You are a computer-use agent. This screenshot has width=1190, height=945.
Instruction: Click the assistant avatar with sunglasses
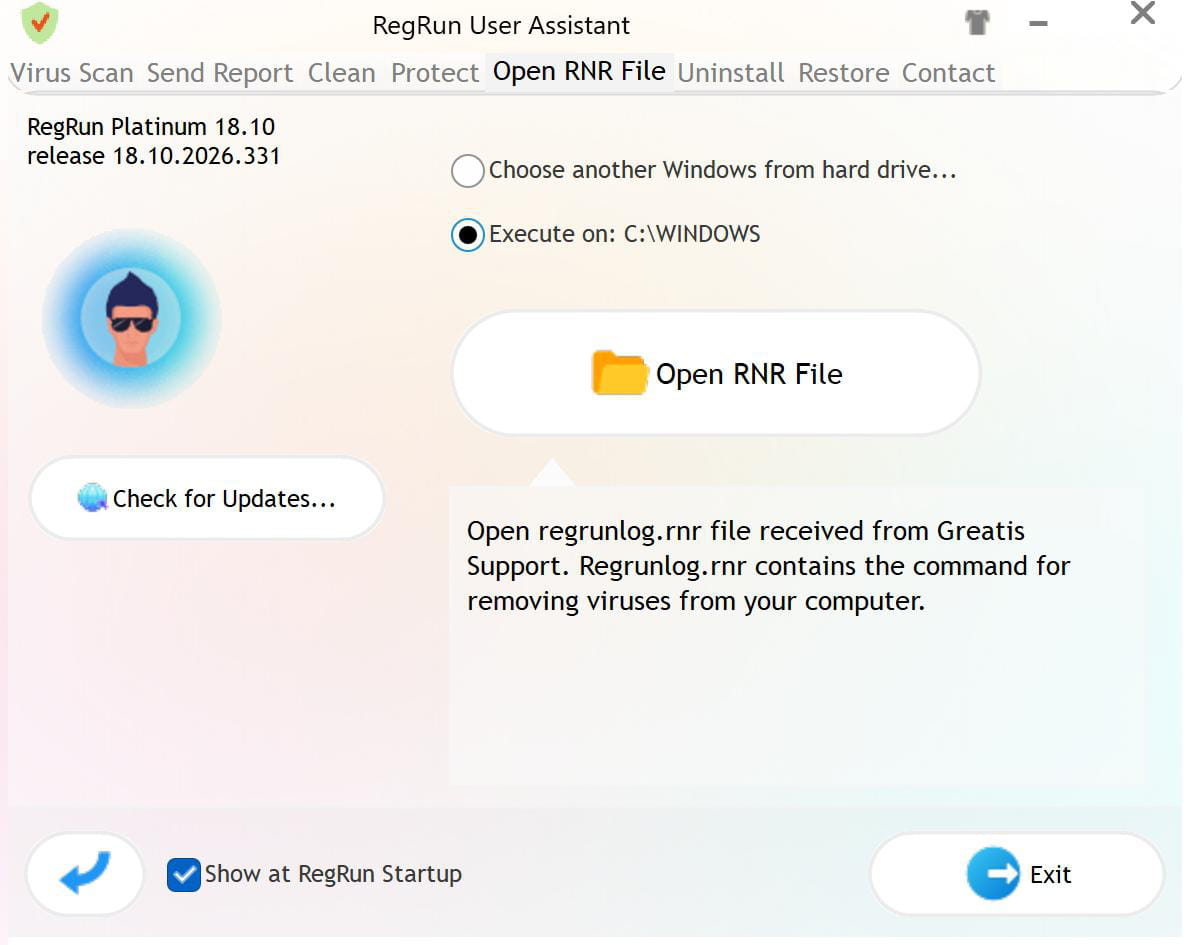131,319
